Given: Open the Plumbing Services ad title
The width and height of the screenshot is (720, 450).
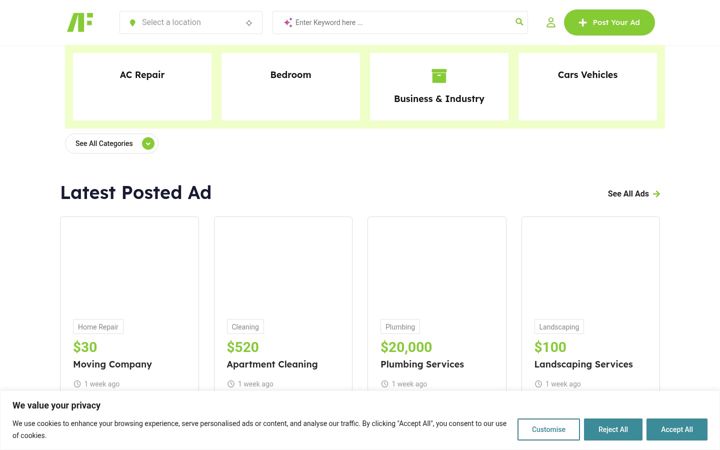Looking at the screenshot, I should [422, 365].
